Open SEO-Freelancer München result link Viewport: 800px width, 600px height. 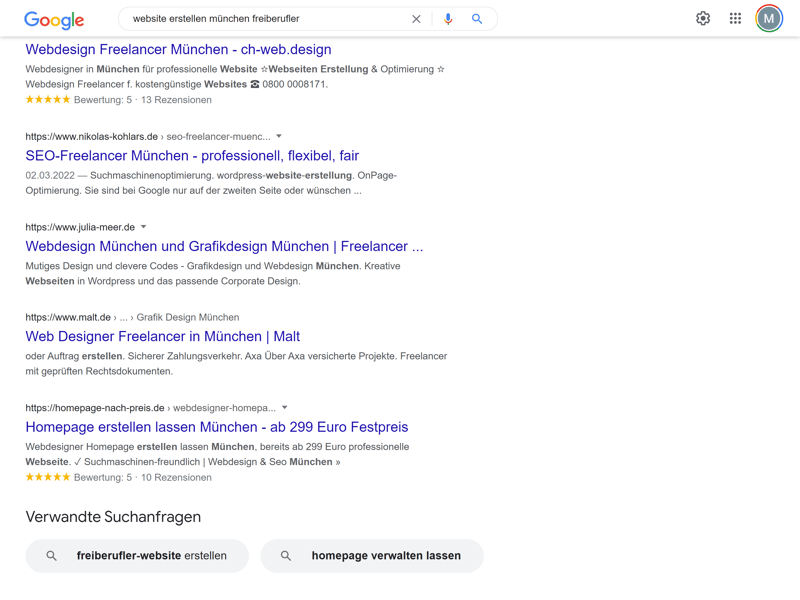[x=192, y=156]
